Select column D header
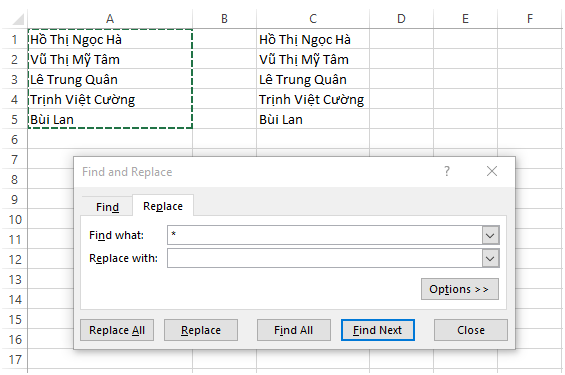The height and width of the screenshot is (375, 565). (x=401, y=19)
